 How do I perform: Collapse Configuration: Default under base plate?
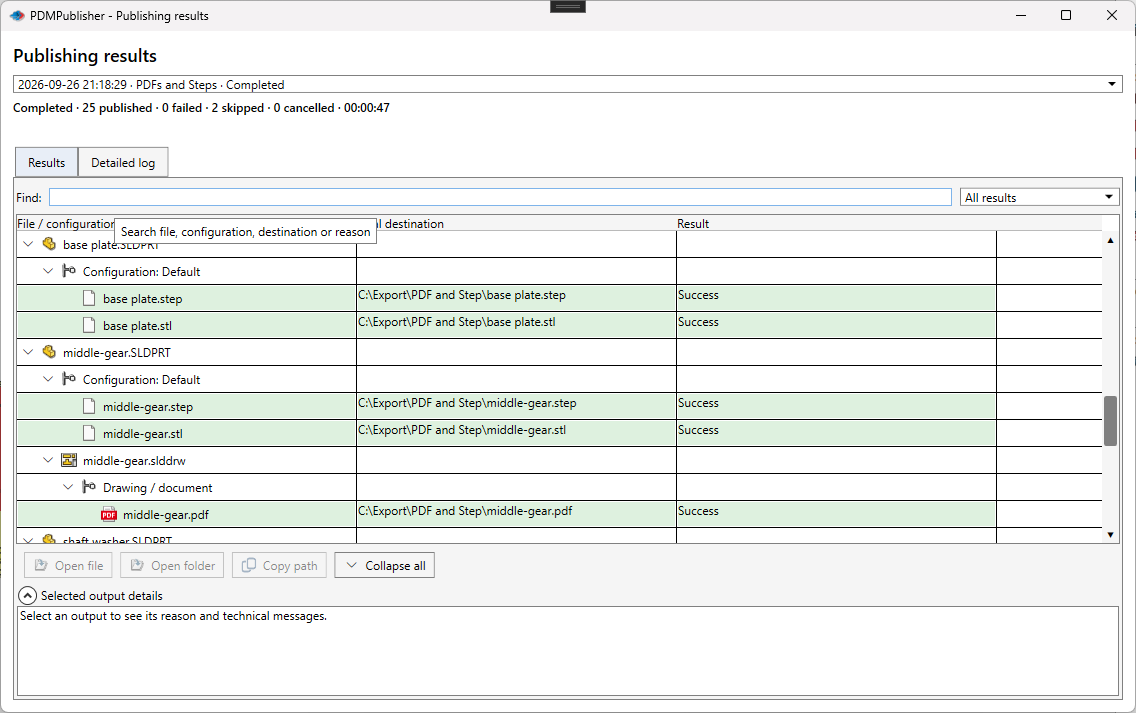pos(48,271)
